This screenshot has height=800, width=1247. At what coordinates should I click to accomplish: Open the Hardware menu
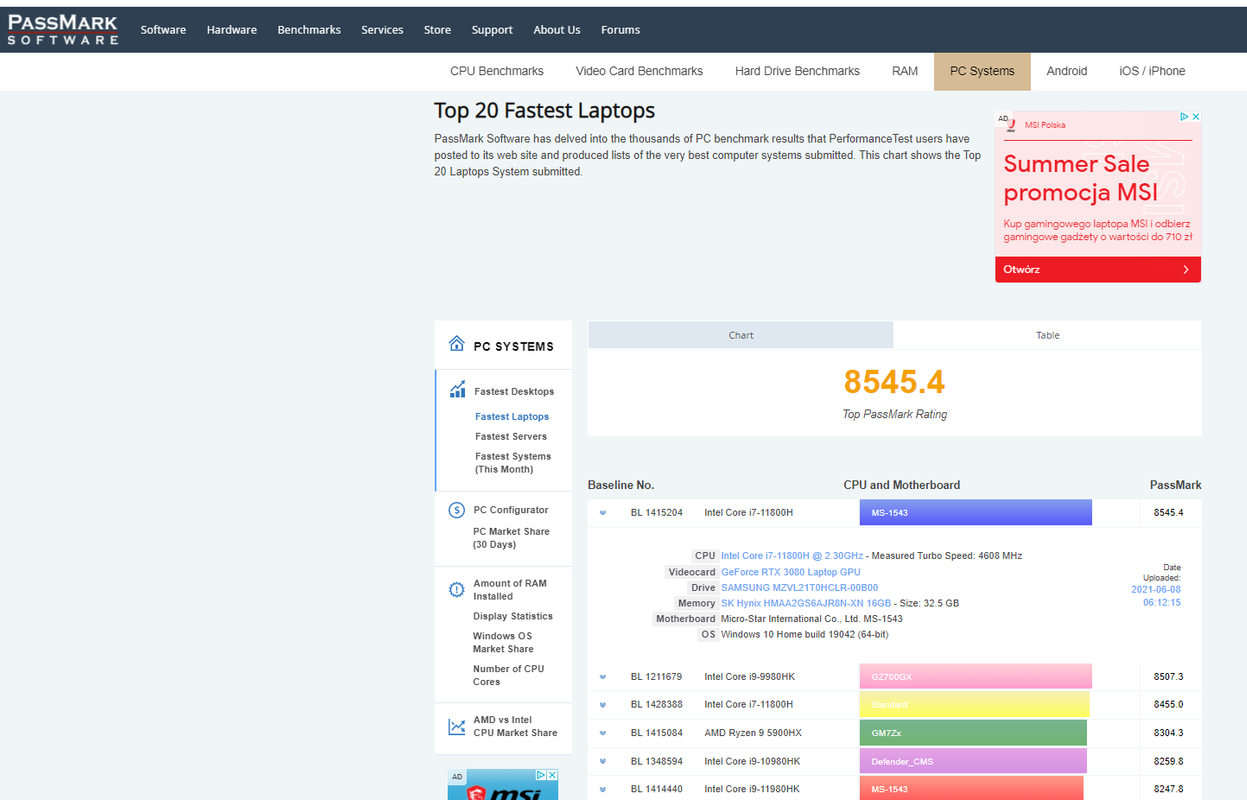click(232, 30)
